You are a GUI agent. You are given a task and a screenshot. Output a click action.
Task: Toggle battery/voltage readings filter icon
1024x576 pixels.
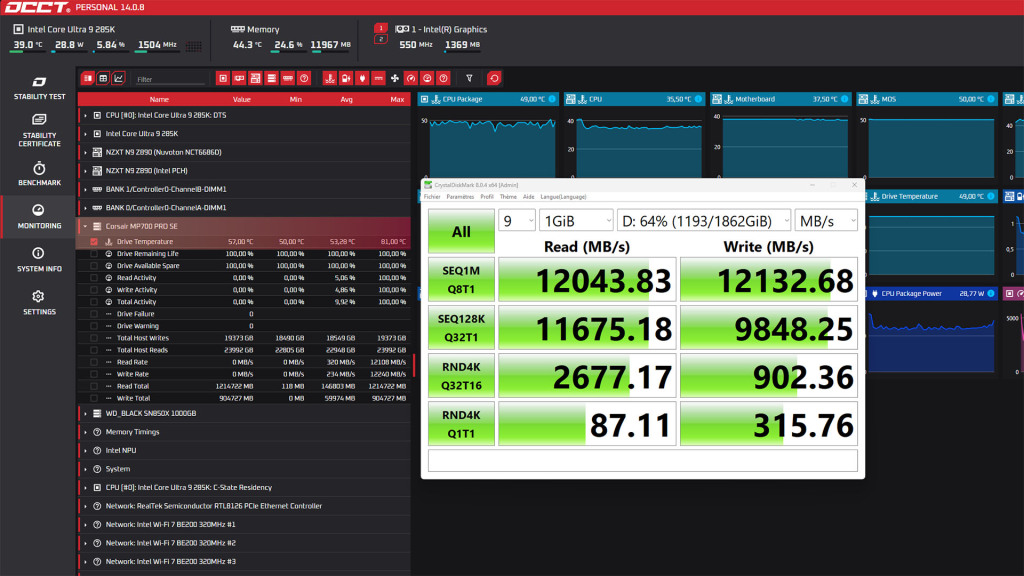tap(346, 78)
